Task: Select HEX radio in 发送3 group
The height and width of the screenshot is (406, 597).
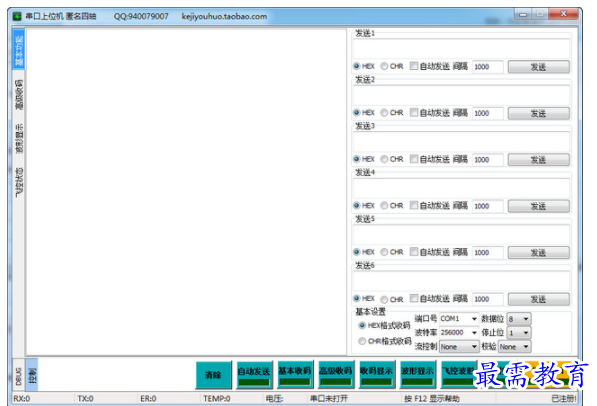Action: point(356,159)
